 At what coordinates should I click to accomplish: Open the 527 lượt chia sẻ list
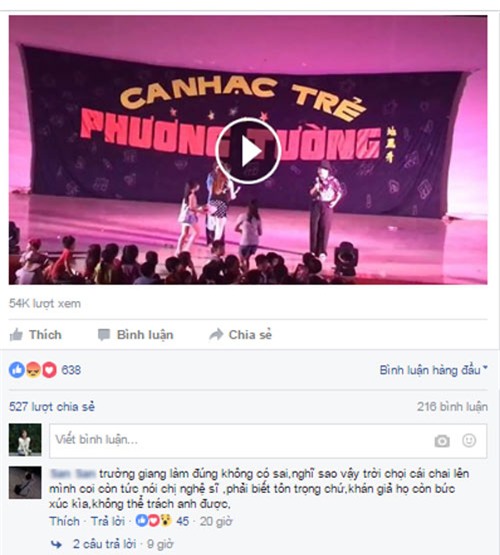(52, 407)
